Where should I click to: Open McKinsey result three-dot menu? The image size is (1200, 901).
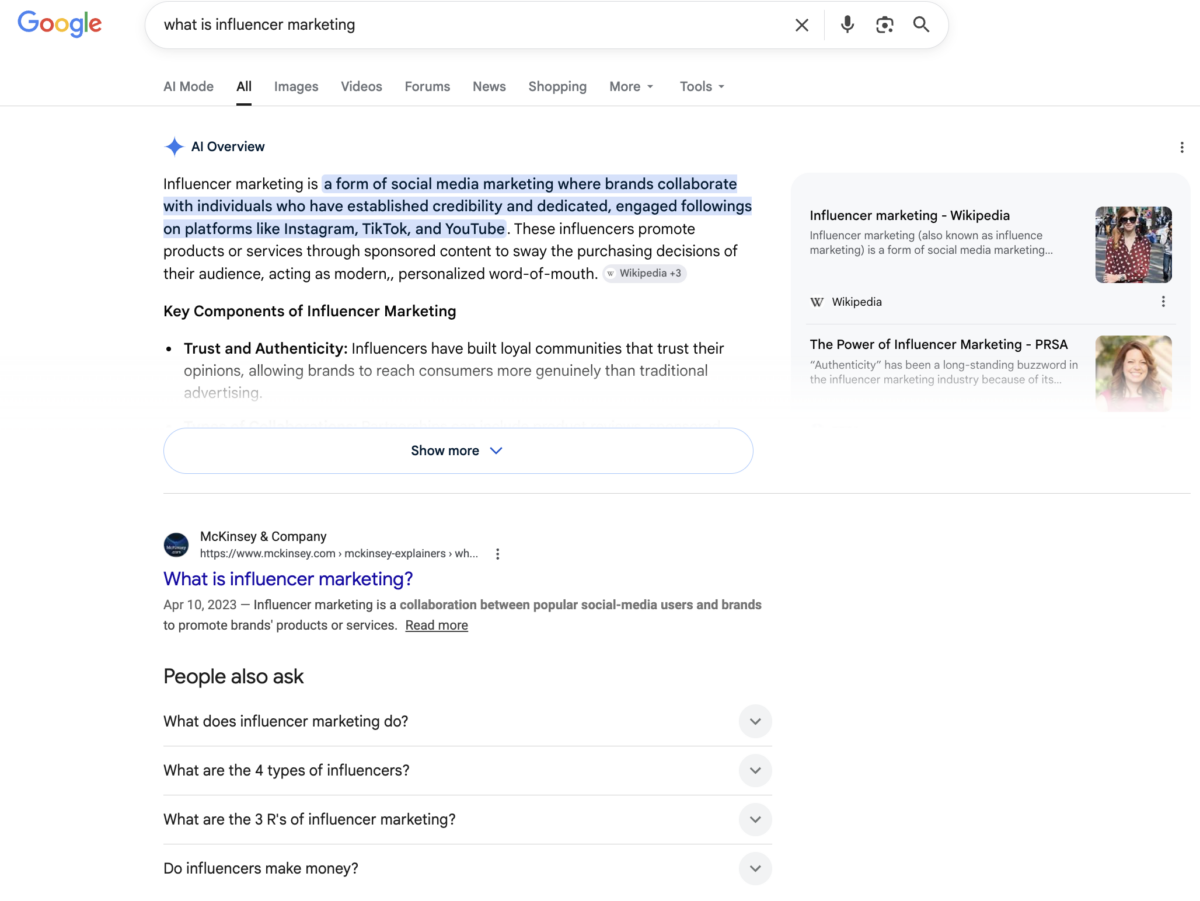click(498, 554)
